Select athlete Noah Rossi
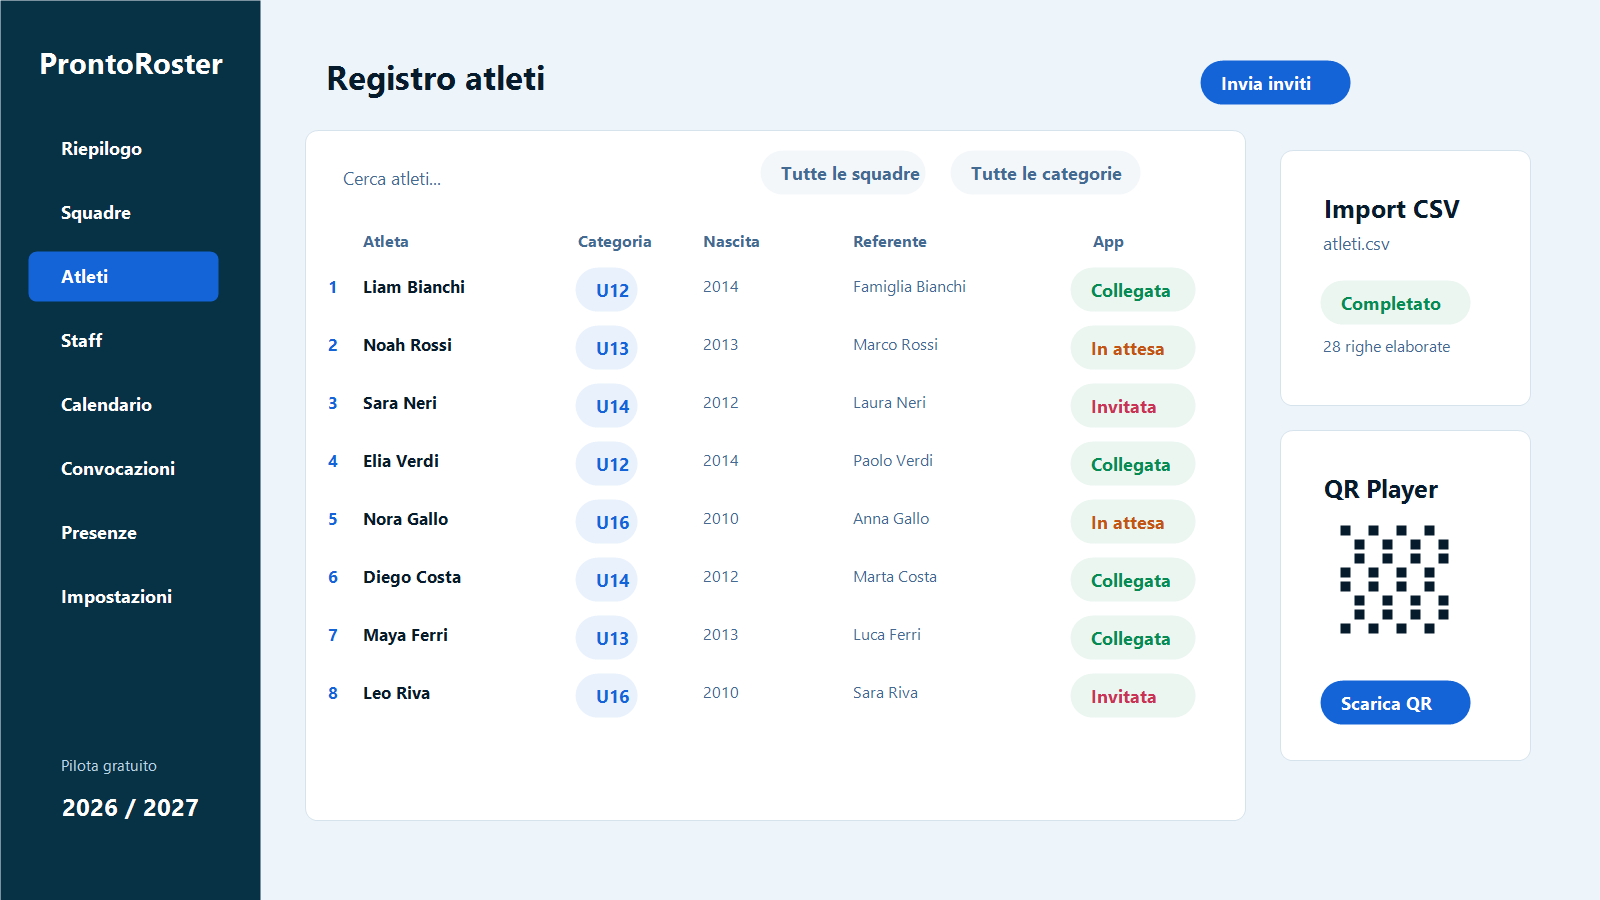The height and width of the screenshot is (900, 1600). tap(407, 346)
